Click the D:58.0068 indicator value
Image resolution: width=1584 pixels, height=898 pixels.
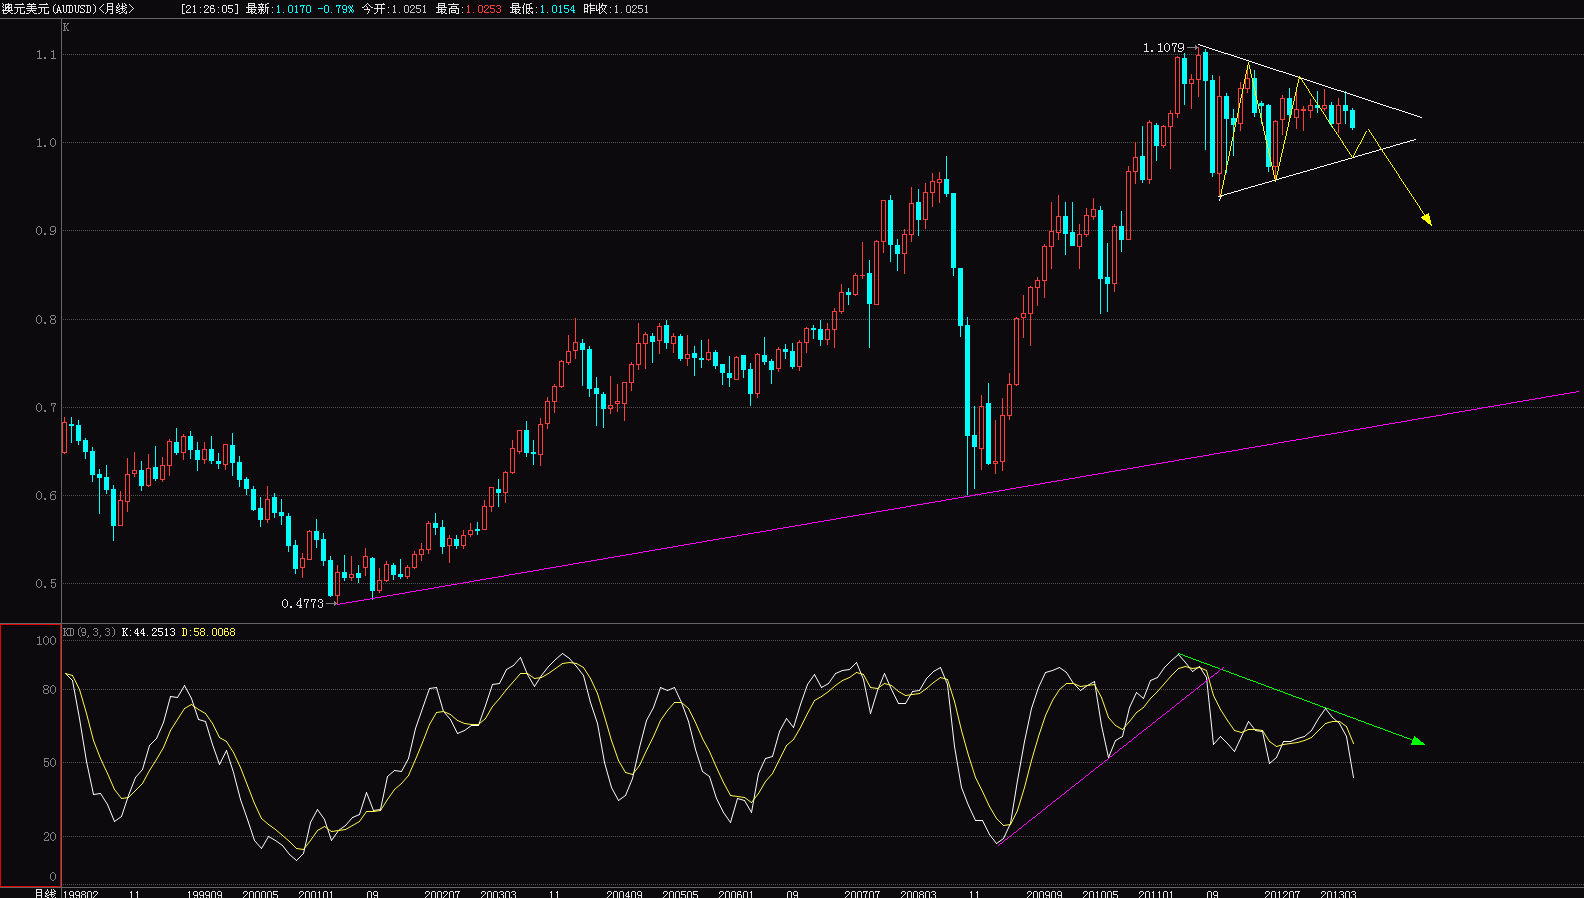[x=208, y=632]
